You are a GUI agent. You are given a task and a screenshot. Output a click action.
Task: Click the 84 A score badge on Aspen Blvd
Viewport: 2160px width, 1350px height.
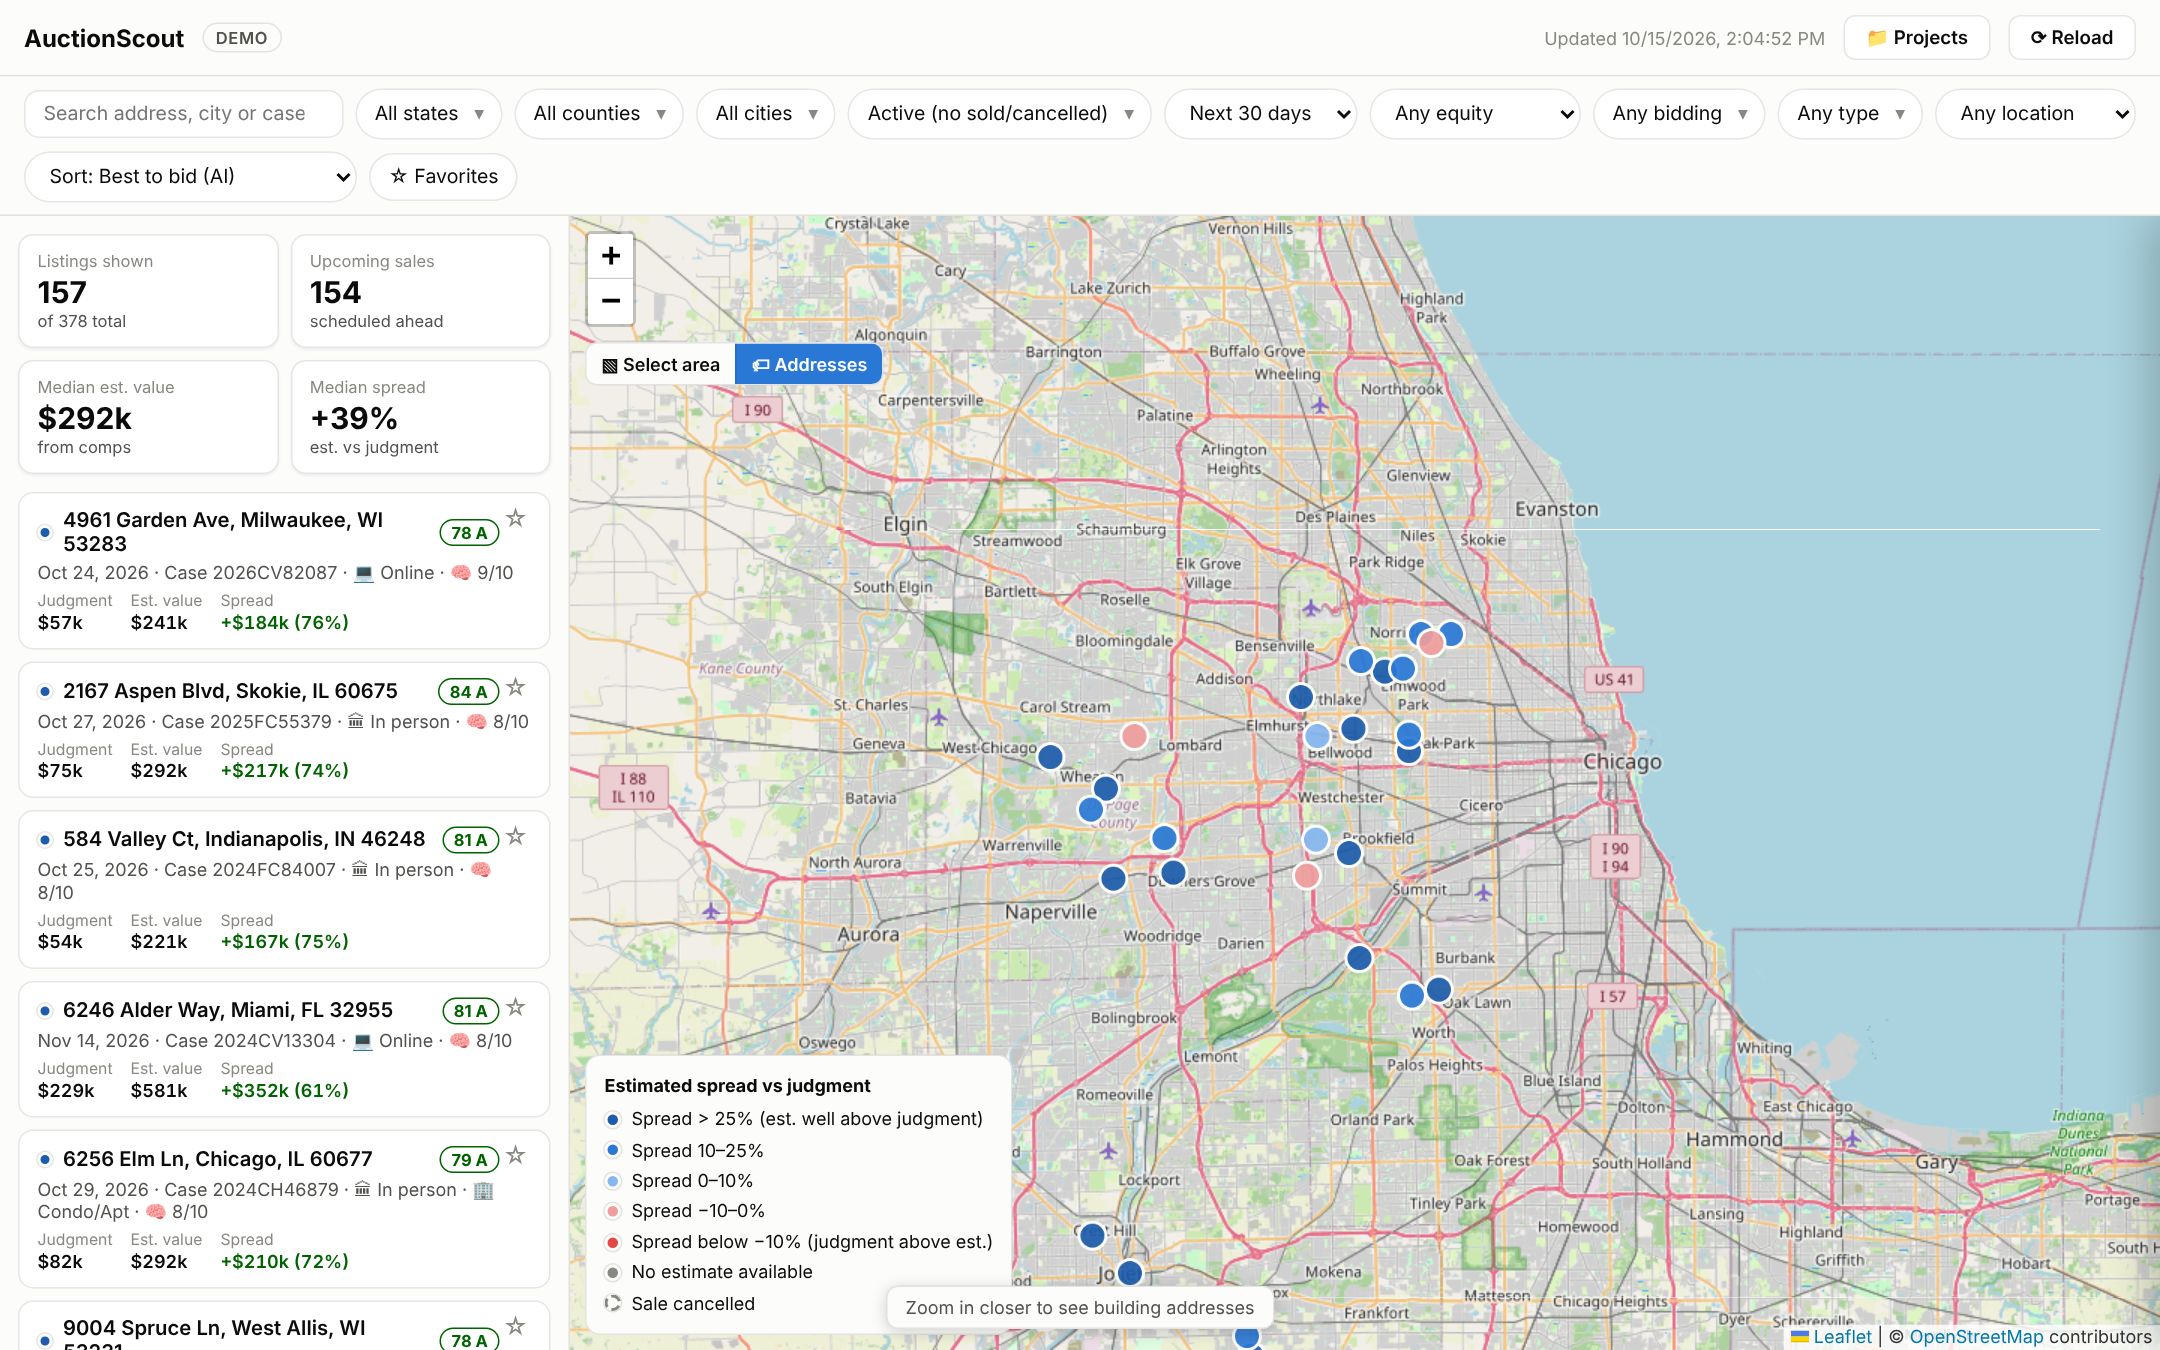point(468,691)
